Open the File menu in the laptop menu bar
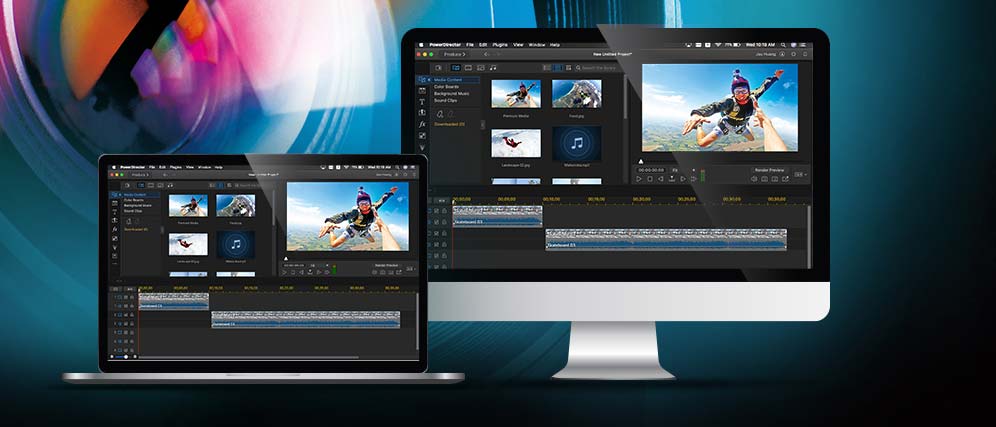996x427 pixels. (150, 167)
